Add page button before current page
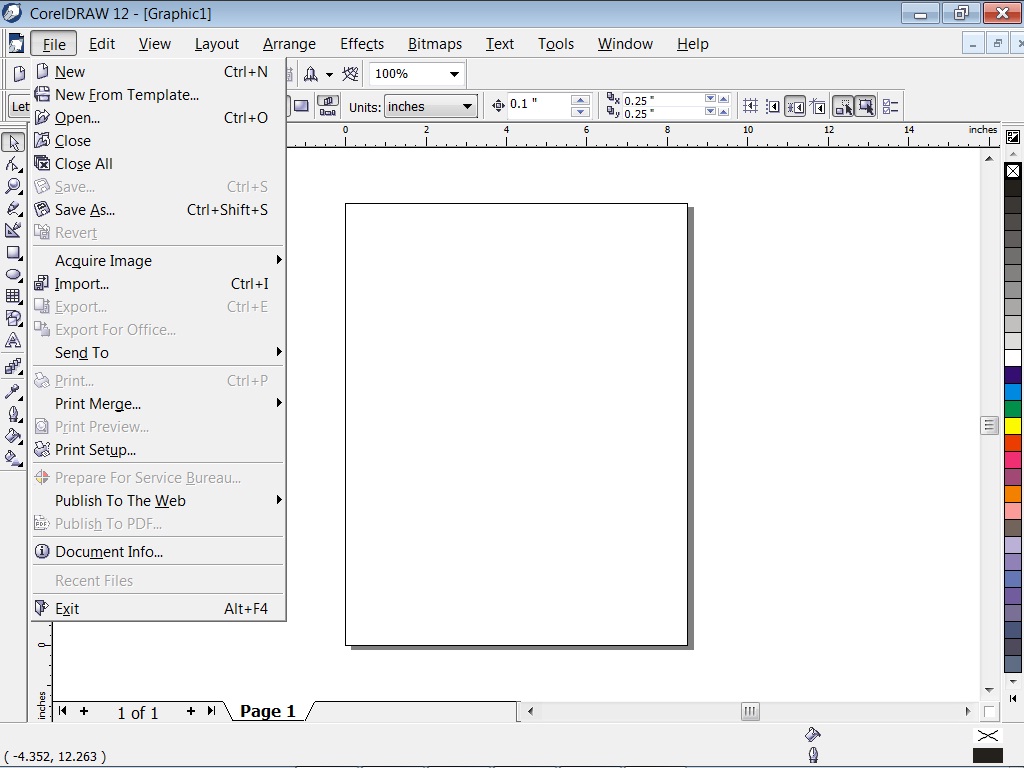1024x768 pixels. [x=84, y=711]
